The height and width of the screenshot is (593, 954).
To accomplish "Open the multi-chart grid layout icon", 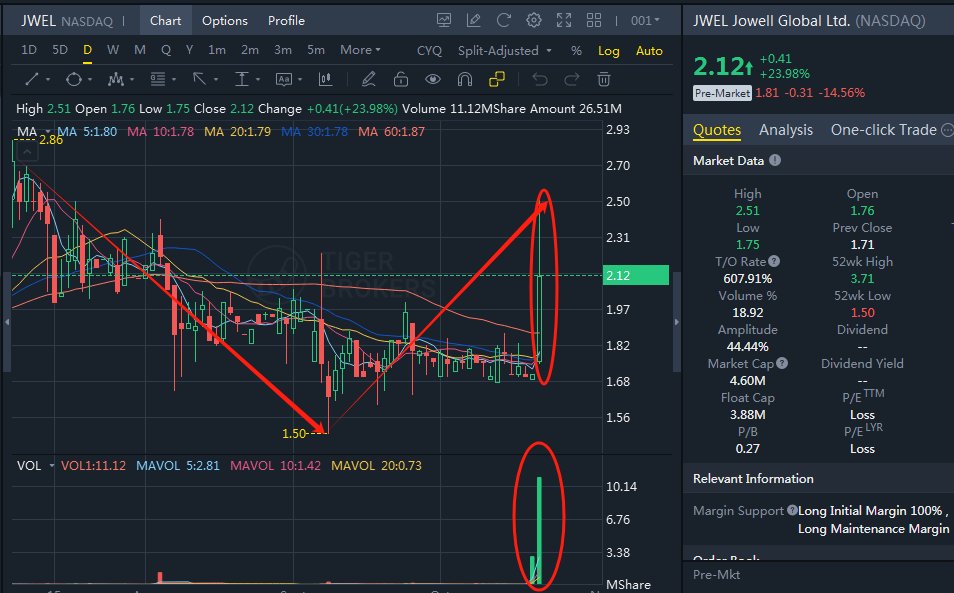I will (x=594, y=20).
